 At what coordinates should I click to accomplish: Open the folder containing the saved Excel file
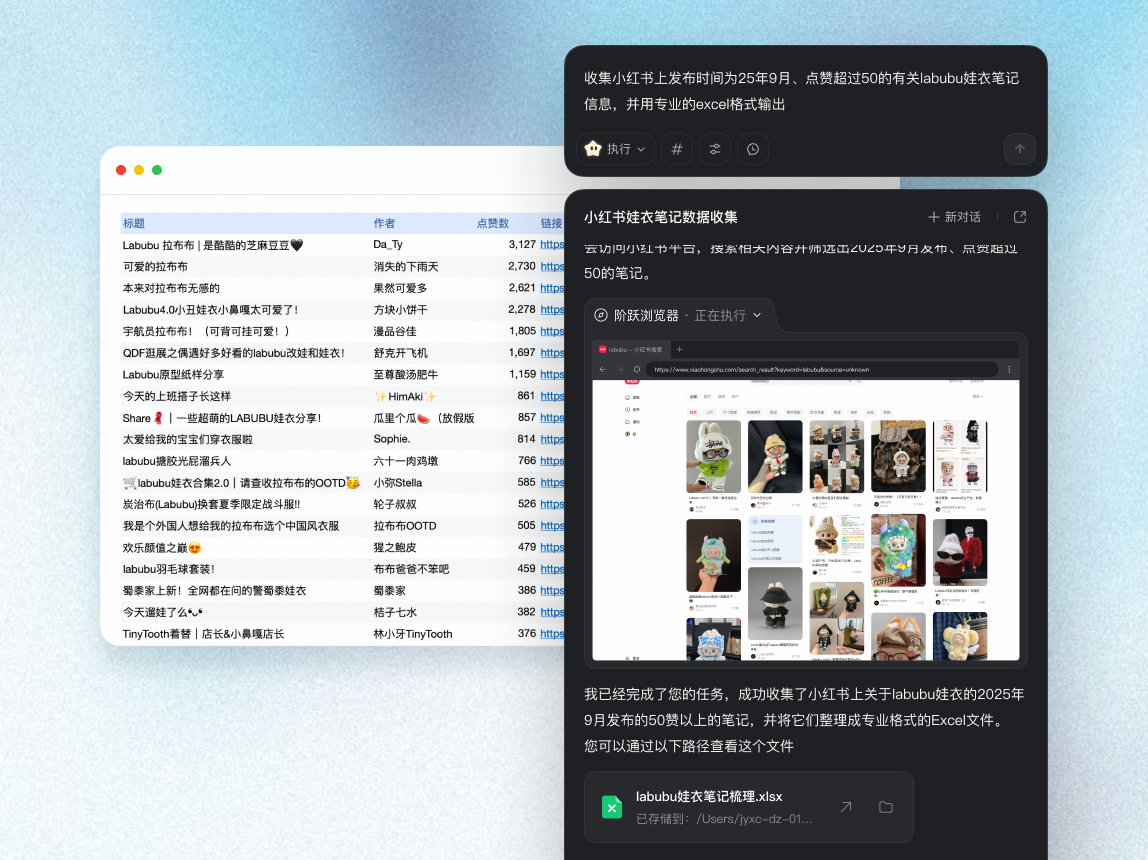(885, 807)
